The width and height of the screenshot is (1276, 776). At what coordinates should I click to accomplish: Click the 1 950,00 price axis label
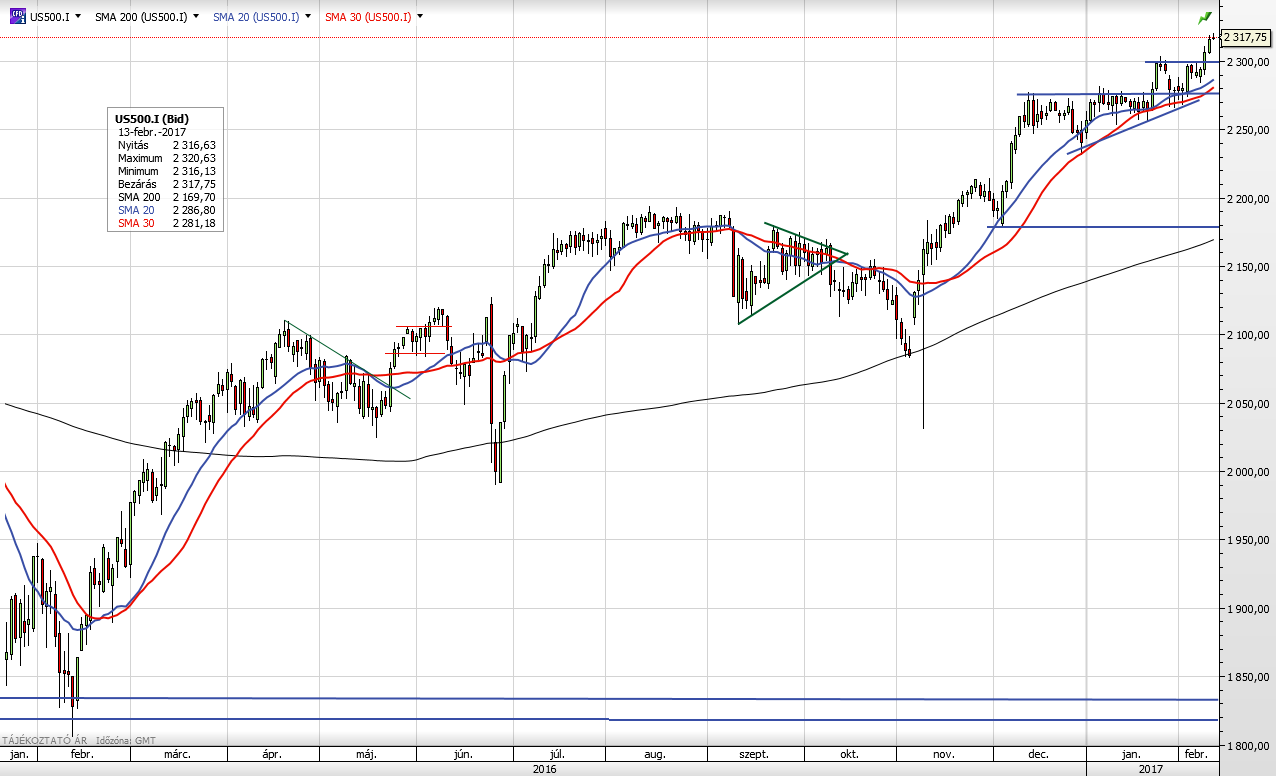[1249, 540]
